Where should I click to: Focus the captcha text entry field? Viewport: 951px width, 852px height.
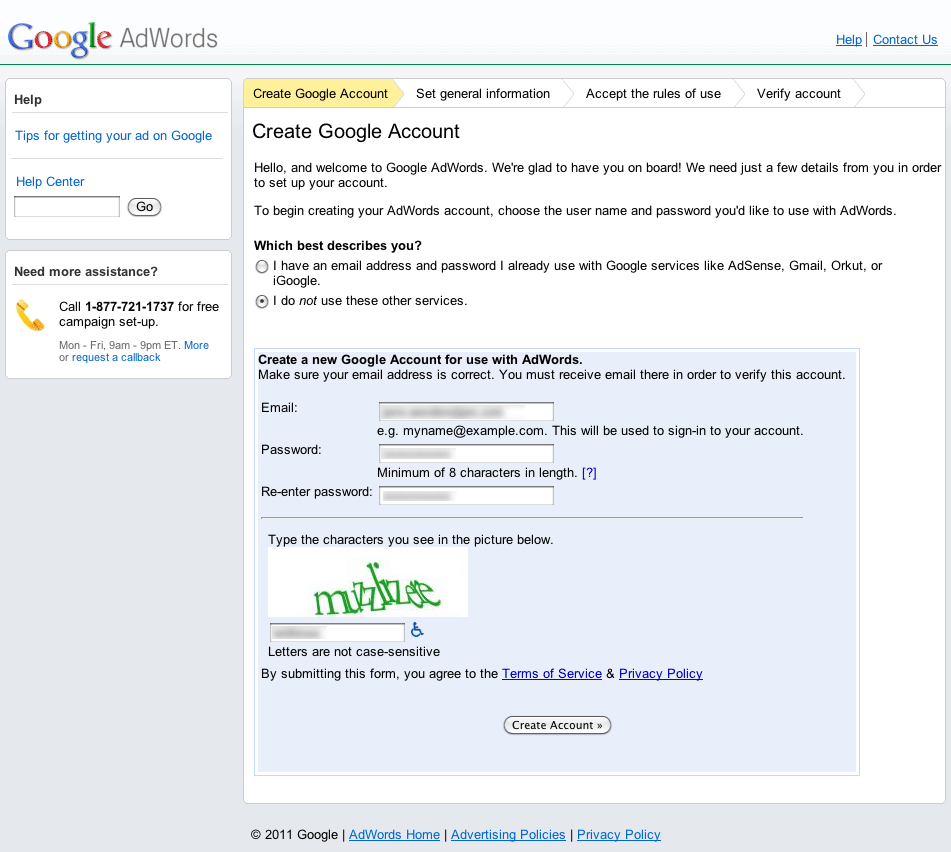click(337, 632)
